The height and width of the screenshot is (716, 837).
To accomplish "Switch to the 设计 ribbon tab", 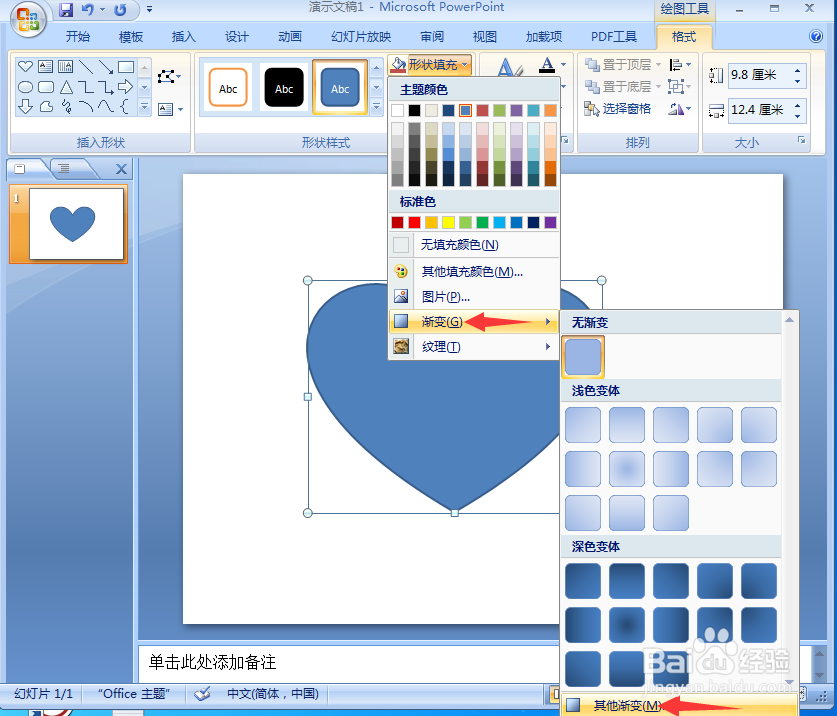I will point(237,36).
